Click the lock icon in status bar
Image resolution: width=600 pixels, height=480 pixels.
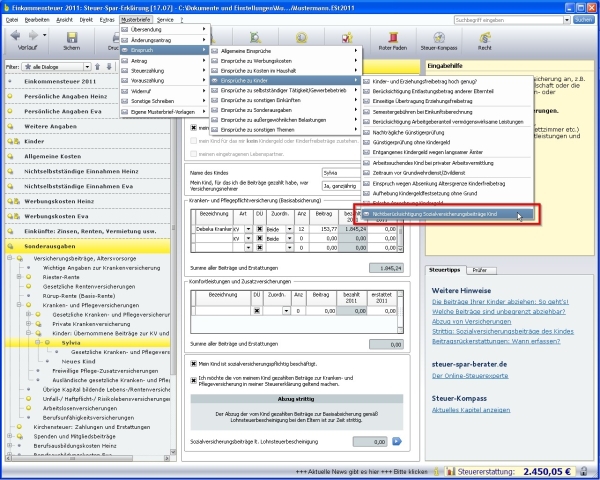(583, 471)
